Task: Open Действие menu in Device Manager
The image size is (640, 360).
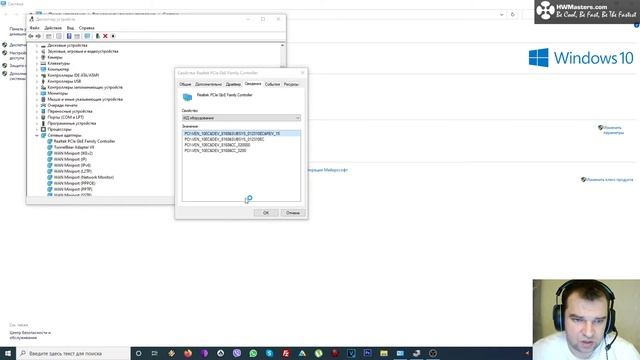Action: point(53,28)
